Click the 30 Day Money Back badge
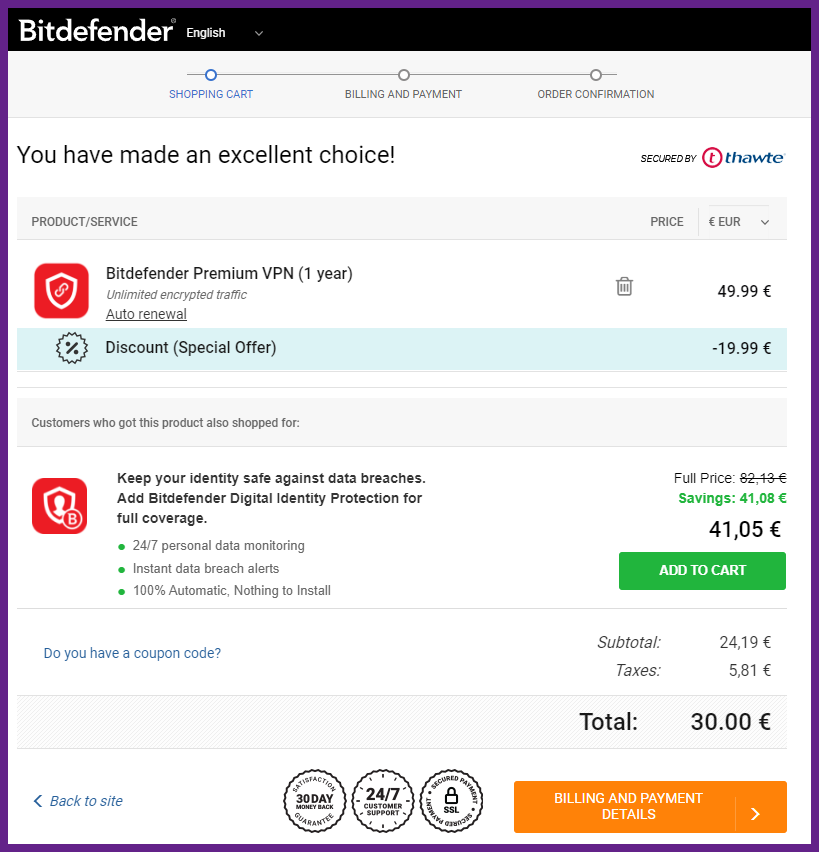Image resolution: width=819 pixels, height=852 pixels. (314, 800)
